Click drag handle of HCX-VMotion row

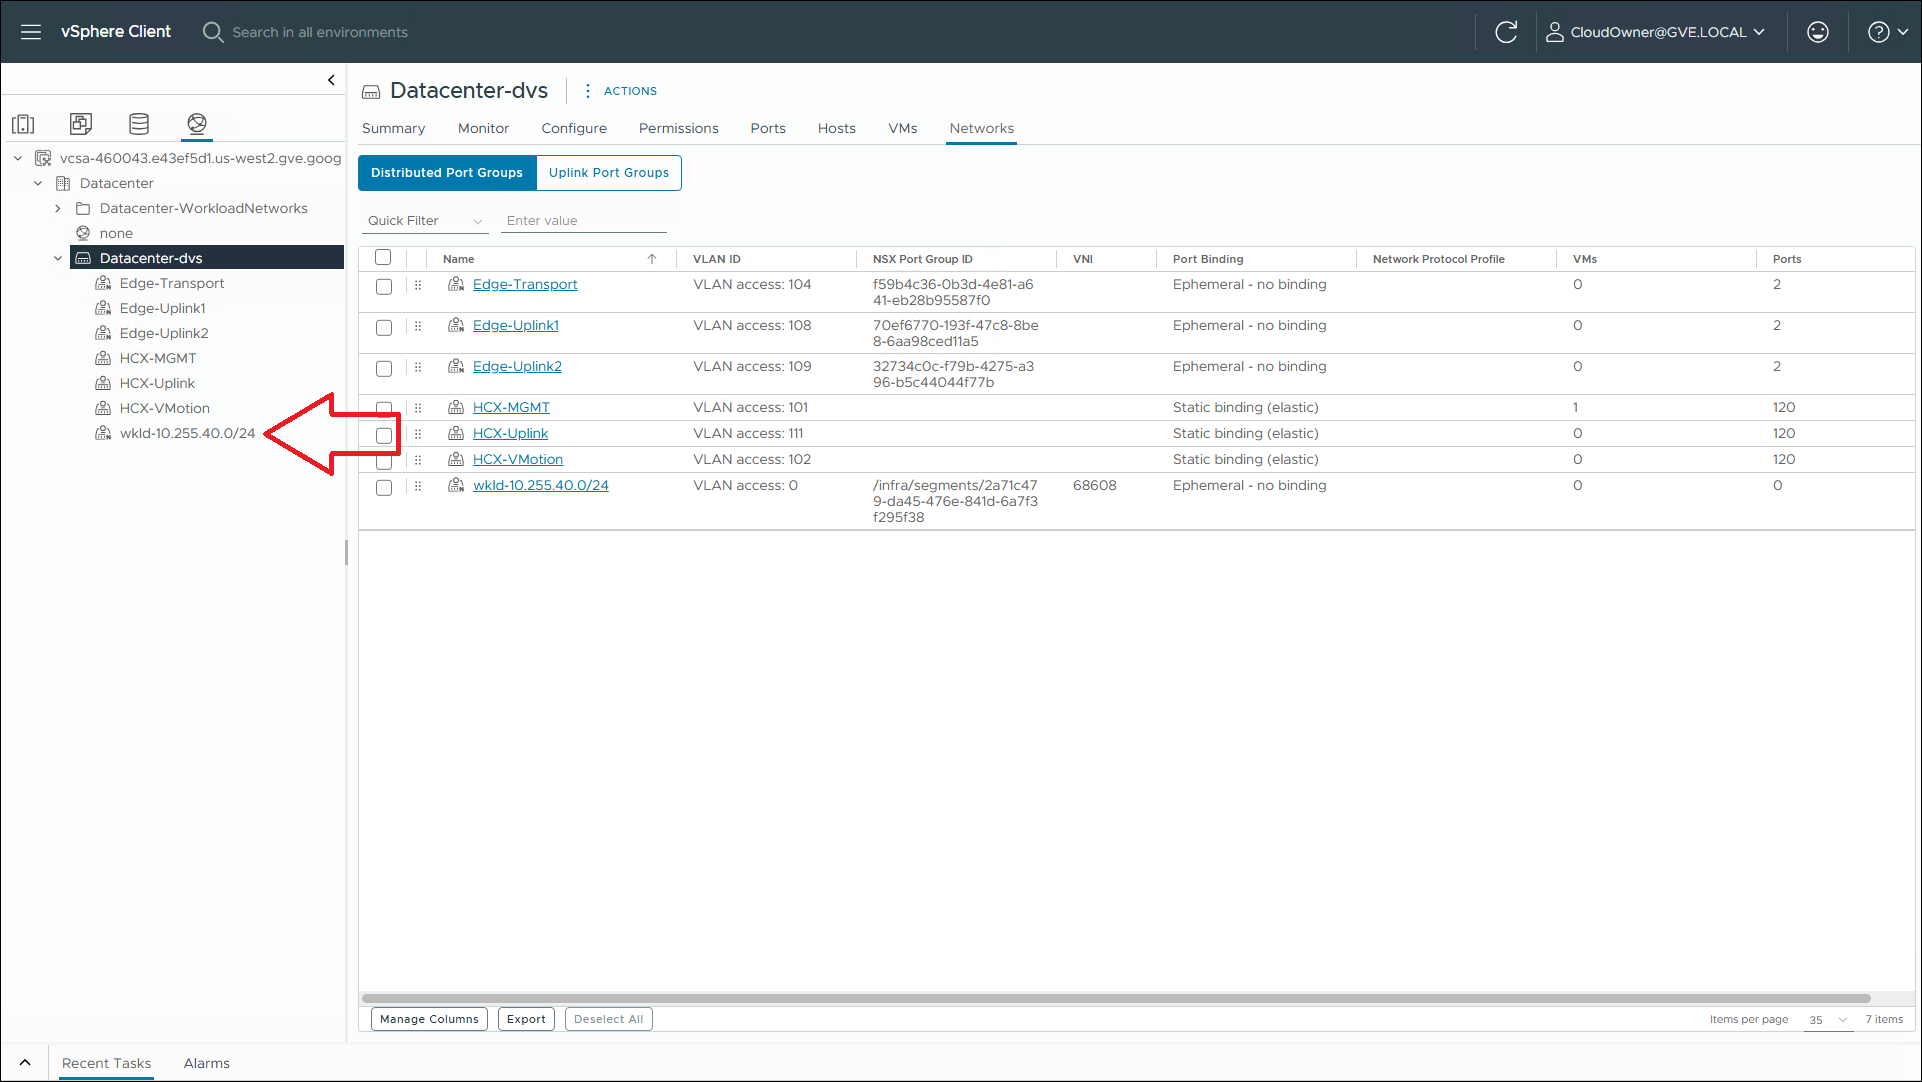[x=418, y=460]
